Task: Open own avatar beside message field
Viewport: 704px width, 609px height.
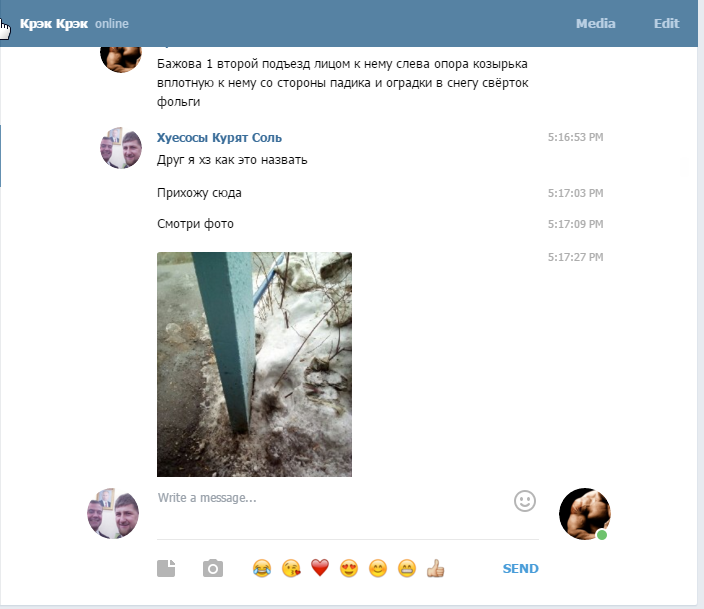Action: click(113, 513)
